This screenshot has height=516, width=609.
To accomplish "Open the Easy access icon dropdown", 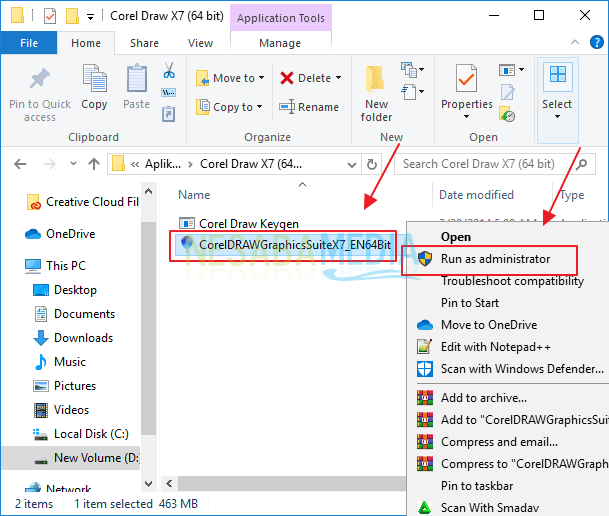I will coord(412,92).
